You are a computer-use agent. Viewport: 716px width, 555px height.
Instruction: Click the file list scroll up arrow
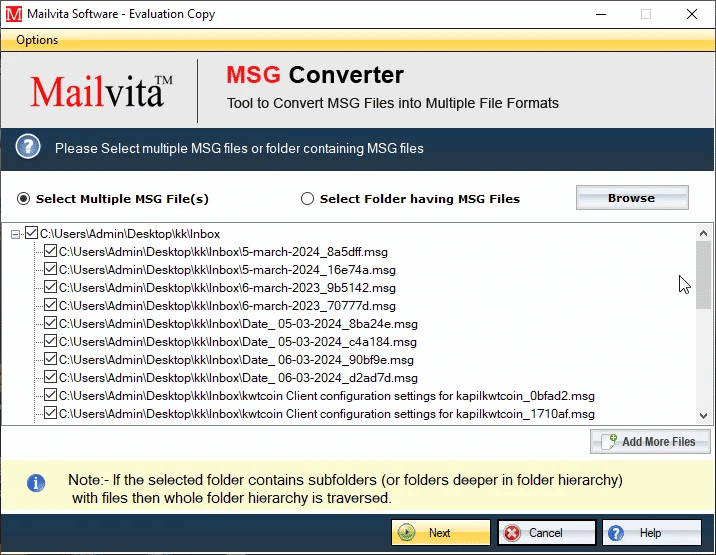[703, 233]
